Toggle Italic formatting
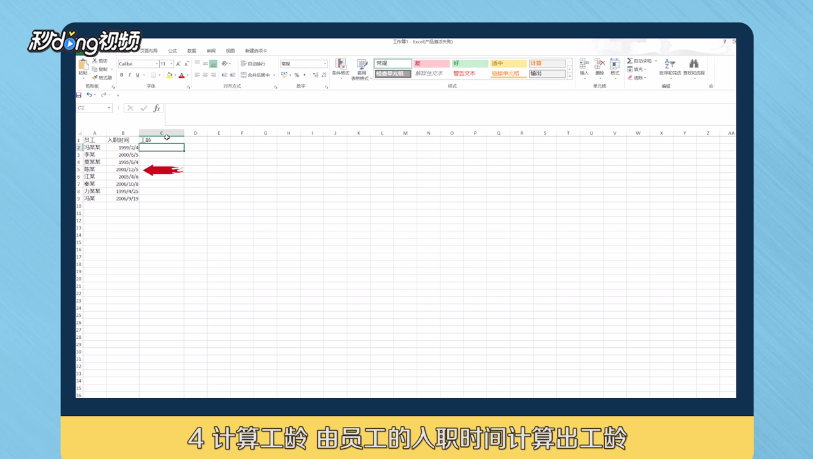The width and height of the screenshot is (813, 459). pos(130,75)
